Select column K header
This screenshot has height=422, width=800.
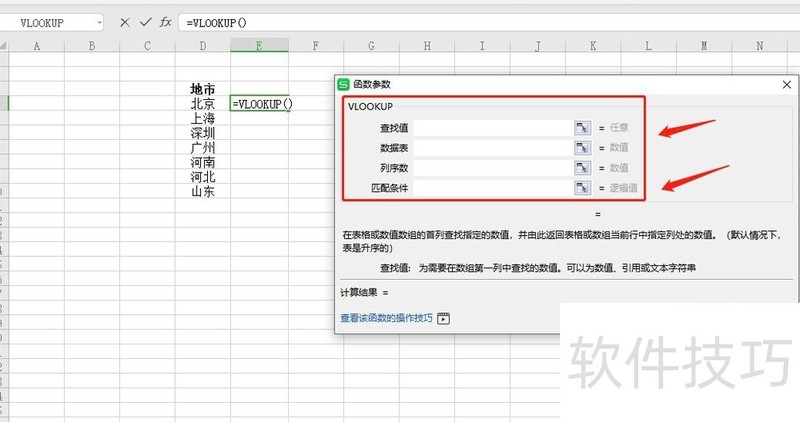click(x=593, y=45)
